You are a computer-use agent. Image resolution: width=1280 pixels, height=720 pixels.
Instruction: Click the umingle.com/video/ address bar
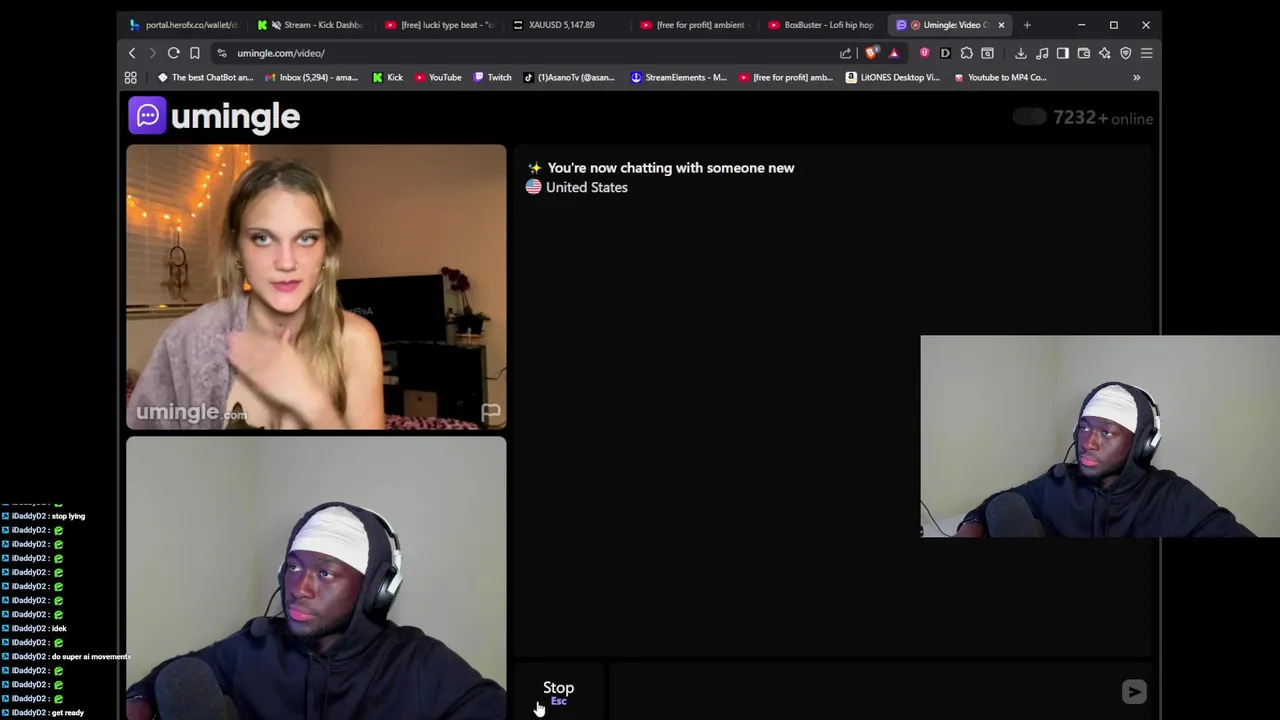[520, 53]
